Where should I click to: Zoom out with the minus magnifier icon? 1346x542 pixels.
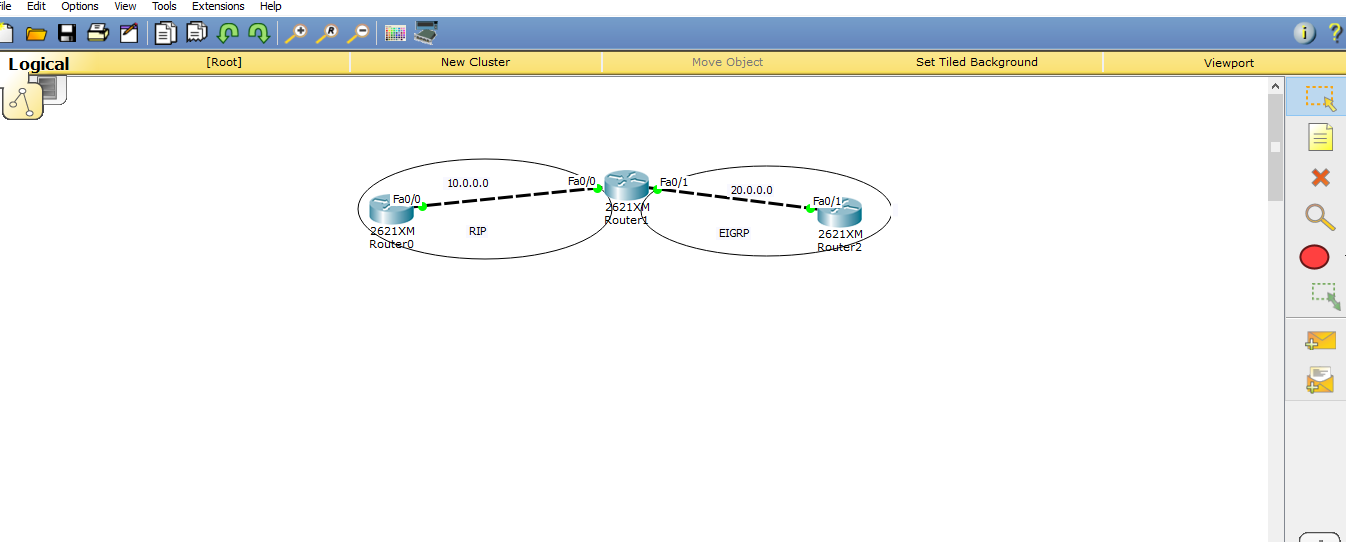358,33
